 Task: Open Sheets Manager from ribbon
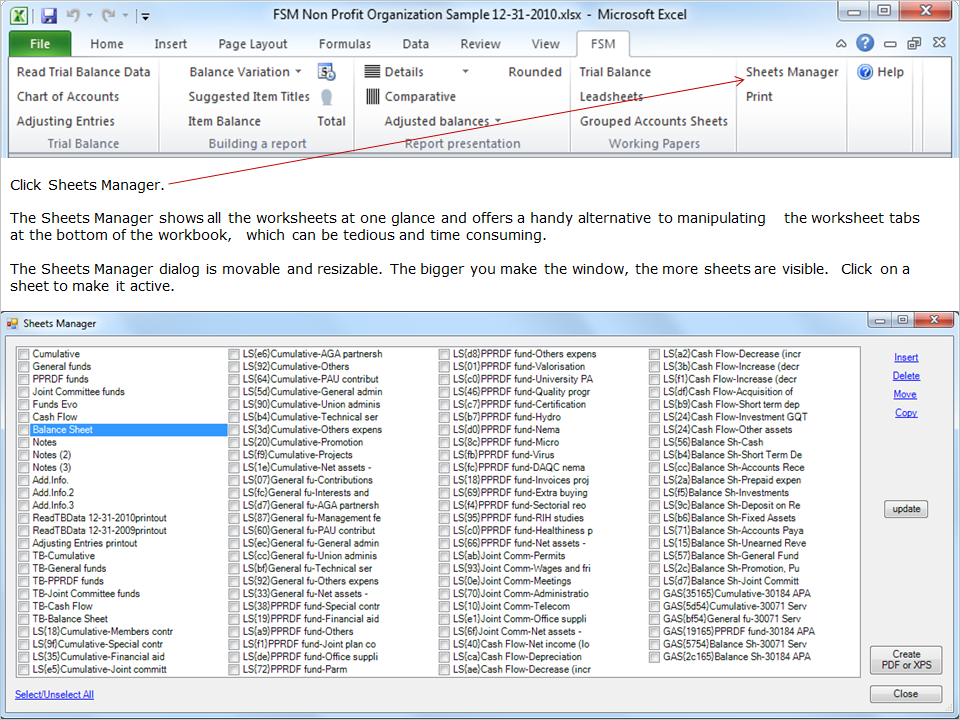[x=792, y=72]
